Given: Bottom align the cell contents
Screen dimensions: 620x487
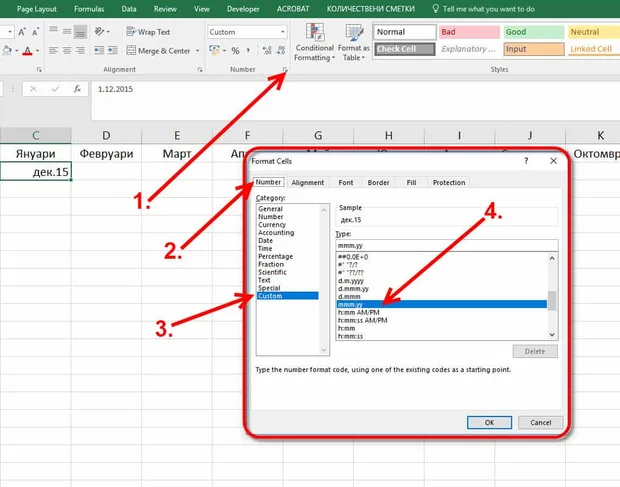Looking at the screenshot, I should tap(80, 32).
